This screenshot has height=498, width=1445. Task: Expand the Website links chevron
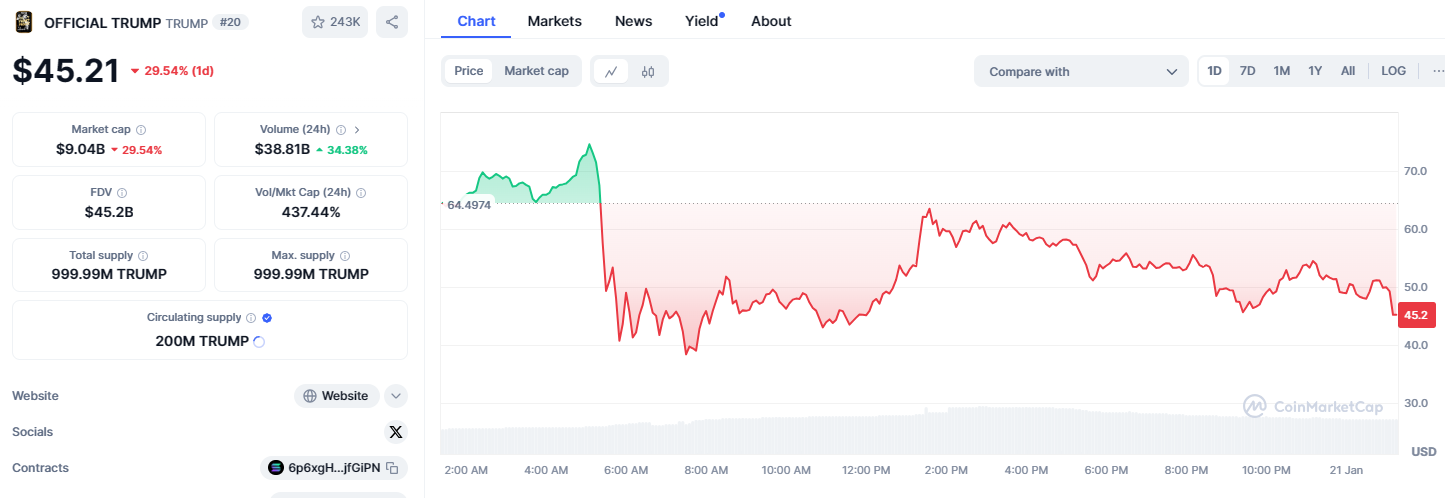pyautogui.click(x=396, y=396)
